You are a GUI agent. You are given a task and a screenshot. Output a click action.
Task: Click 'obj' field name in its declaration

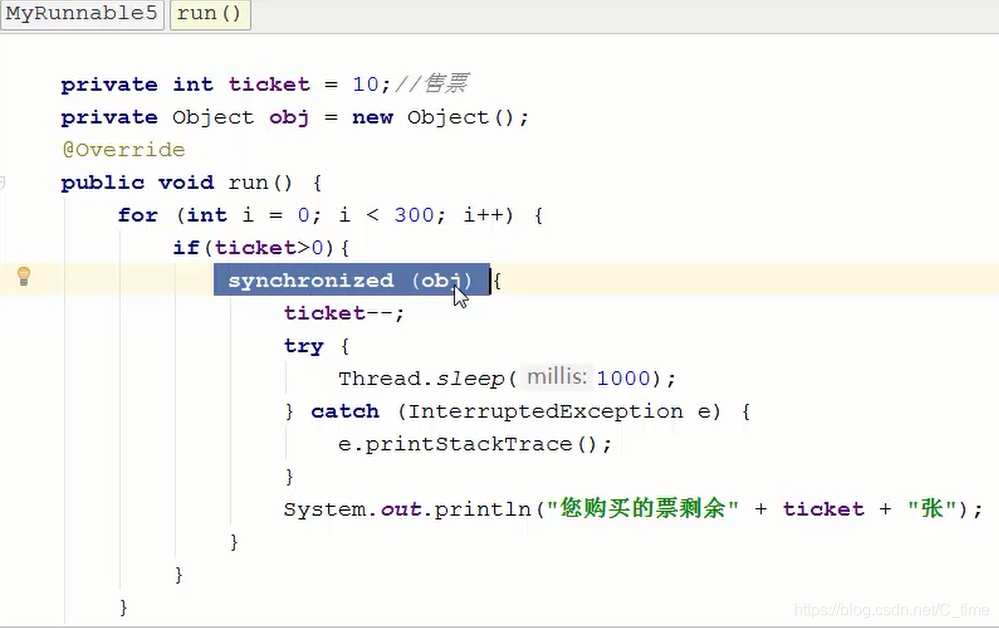pos(289,118)
